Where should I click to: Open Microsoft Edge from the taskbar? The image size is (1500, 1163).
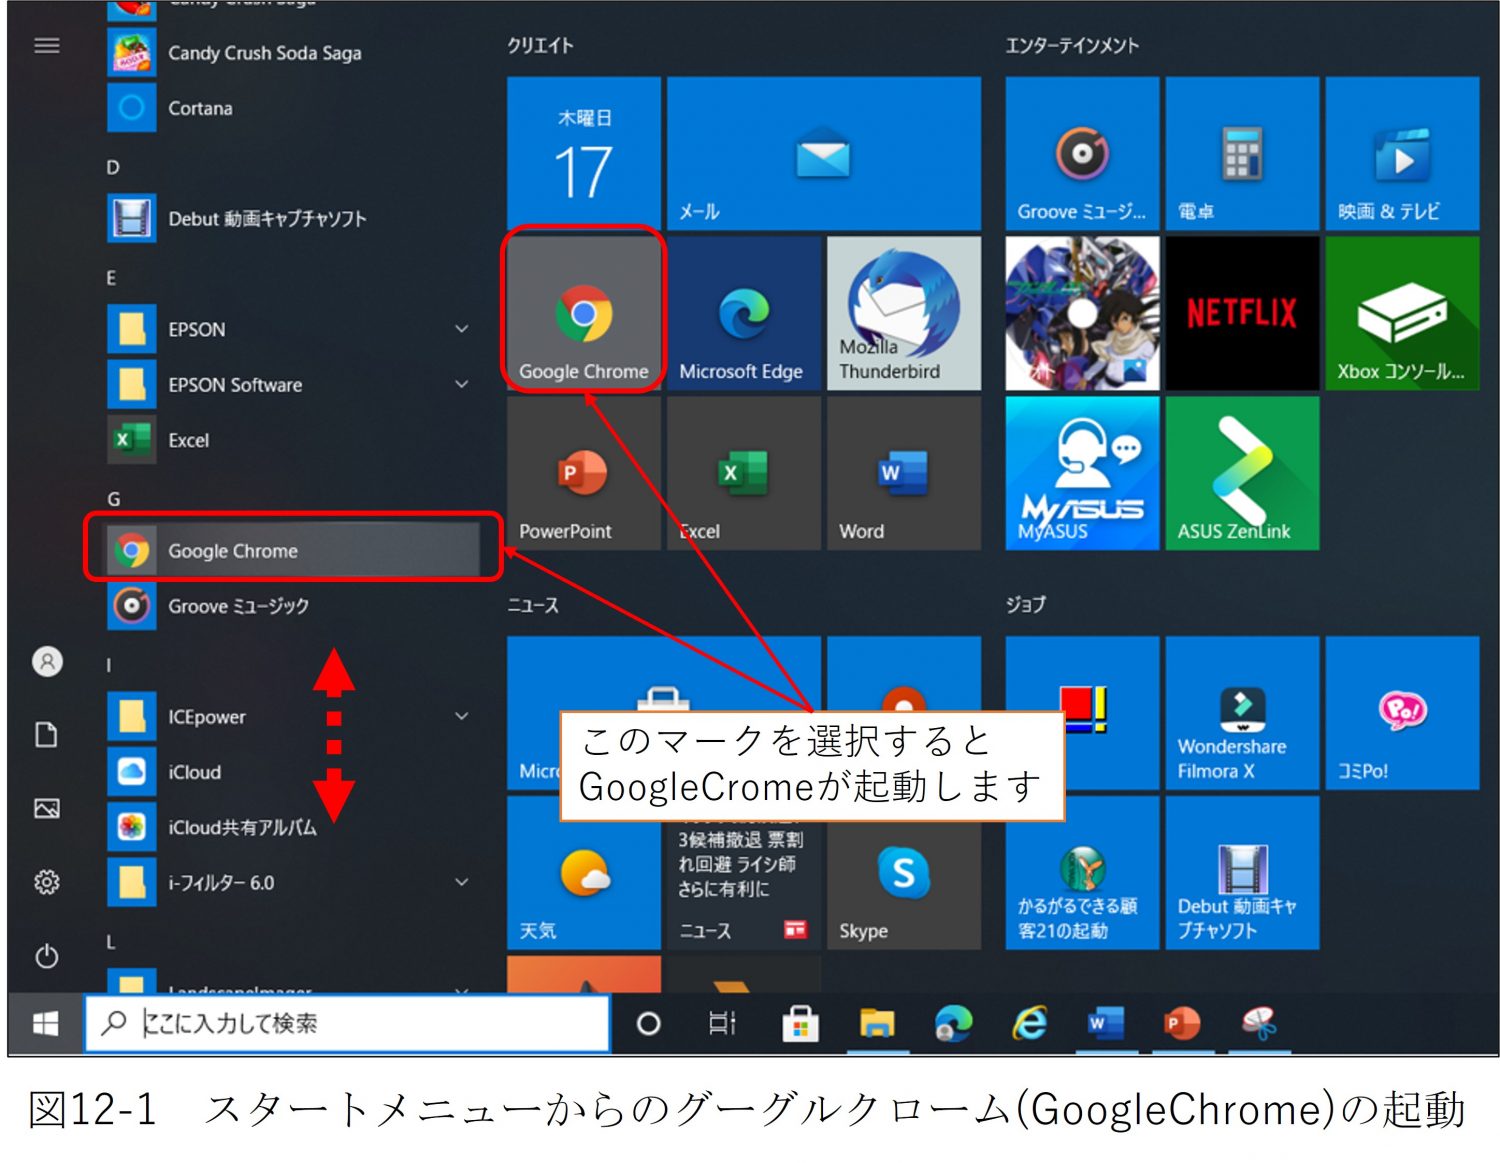click(953, 1023)
